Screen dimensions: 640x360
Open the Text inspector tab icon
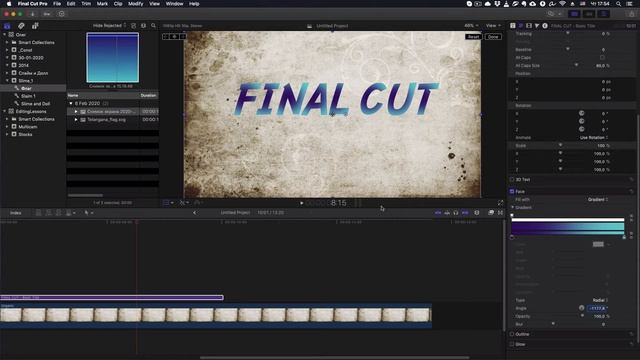pyautogui.click(x=521, y=25)
